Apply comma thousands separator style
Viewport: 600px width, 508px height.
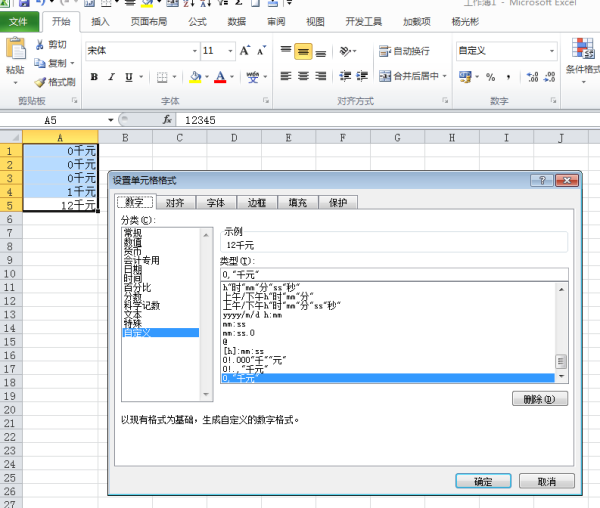pyautogui.click(x=508, y=77)
